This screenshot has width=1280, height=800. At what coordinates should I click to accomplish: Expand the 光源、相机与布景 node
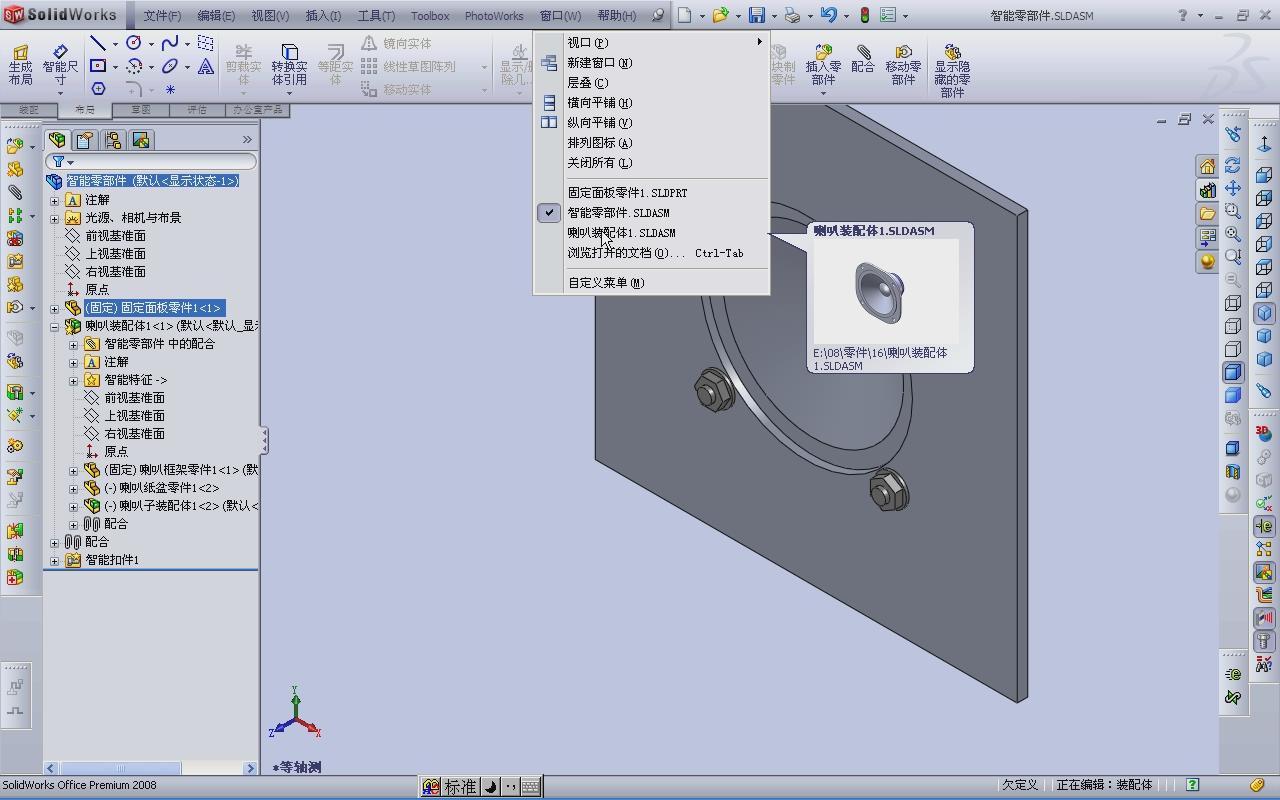click(55, 218)
